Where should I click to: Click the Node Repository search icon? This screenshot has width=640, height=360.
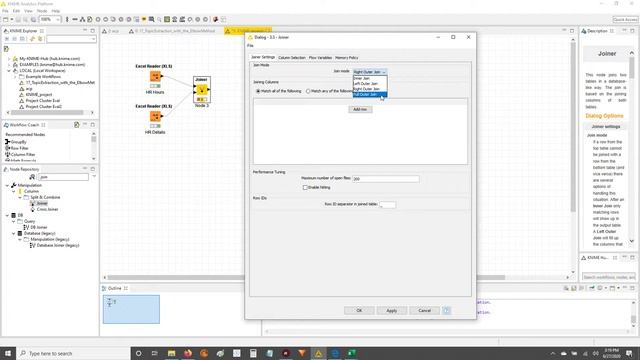click(x=33, y=177)
